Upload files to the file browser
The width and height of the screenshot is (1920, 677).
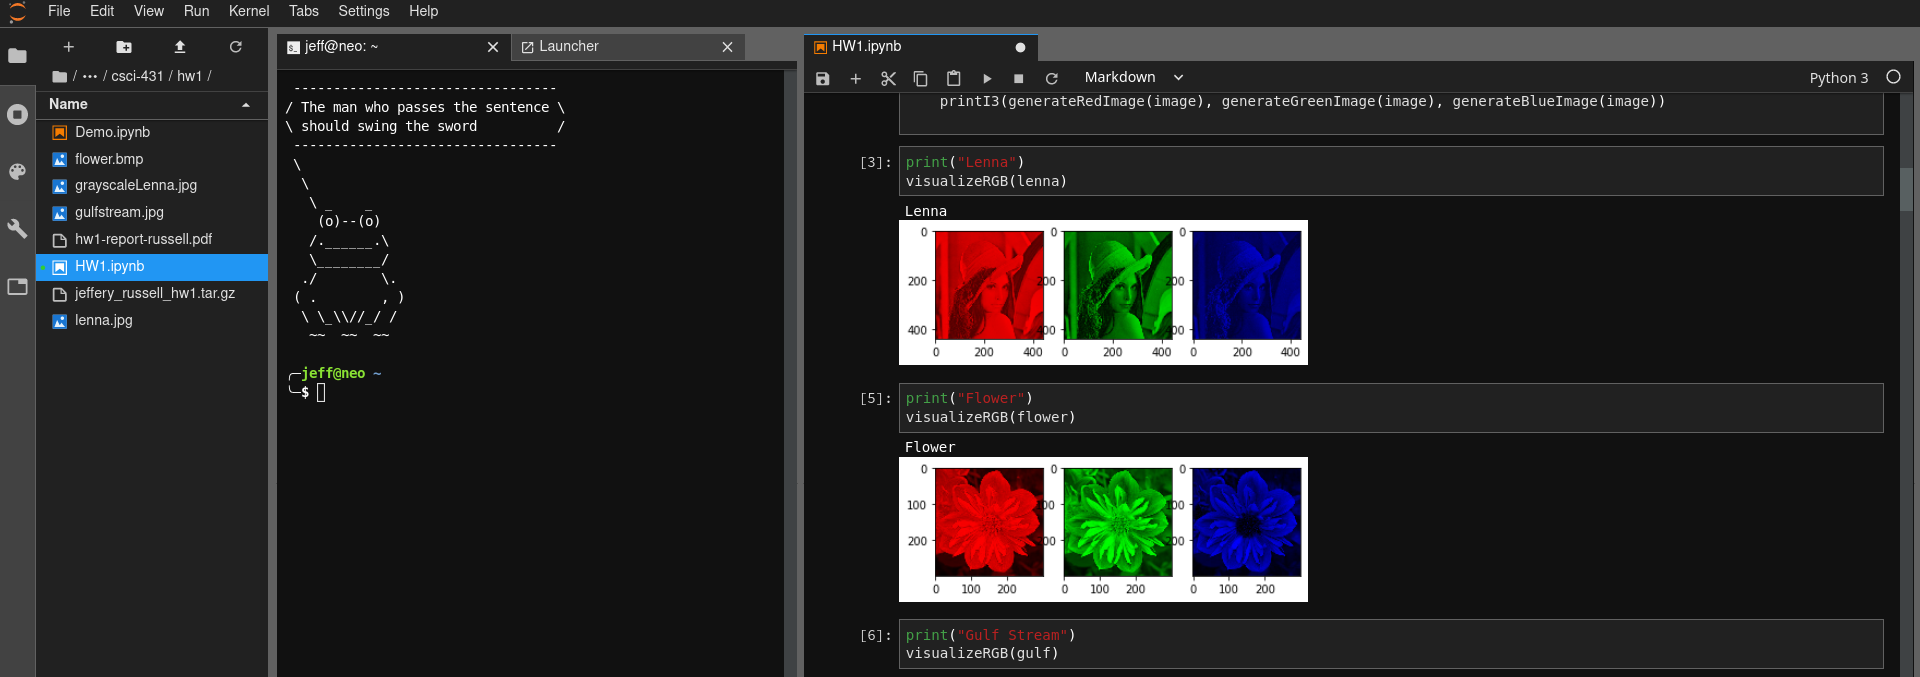coord(180,47)
